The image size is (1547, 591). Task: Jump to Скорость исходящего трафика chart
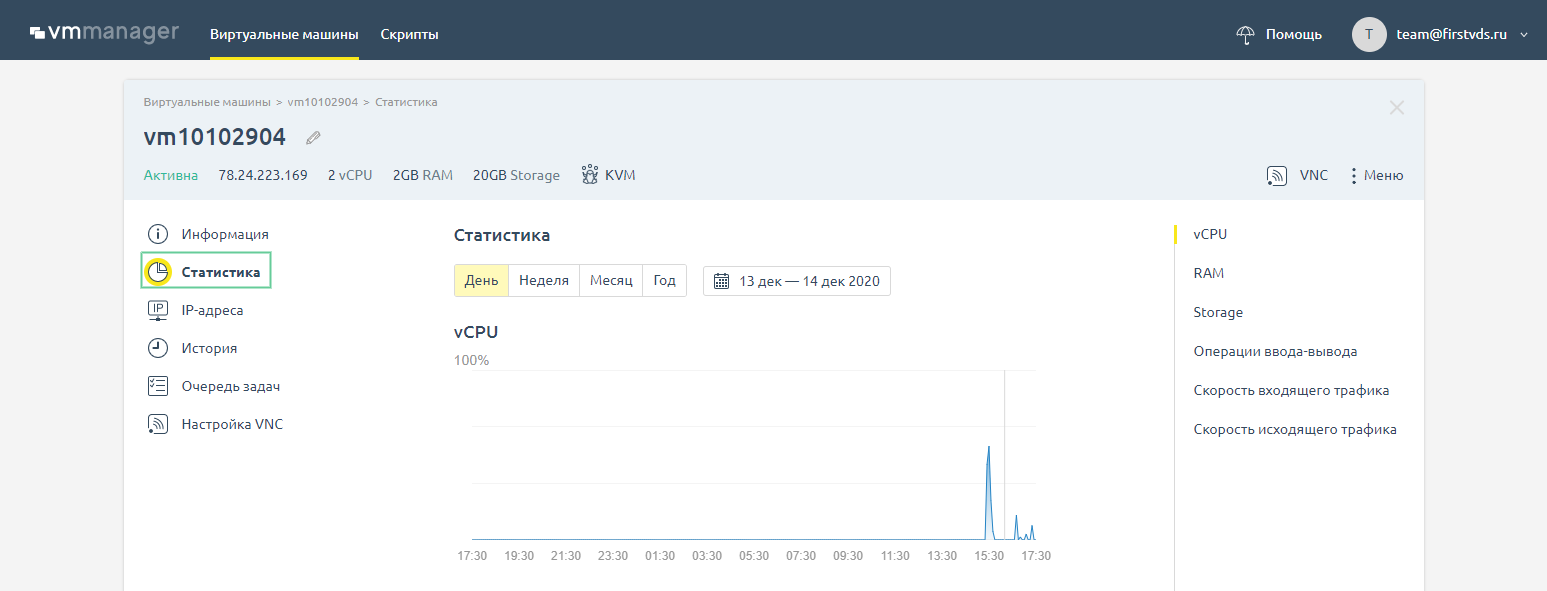[x=1295, y=429]
